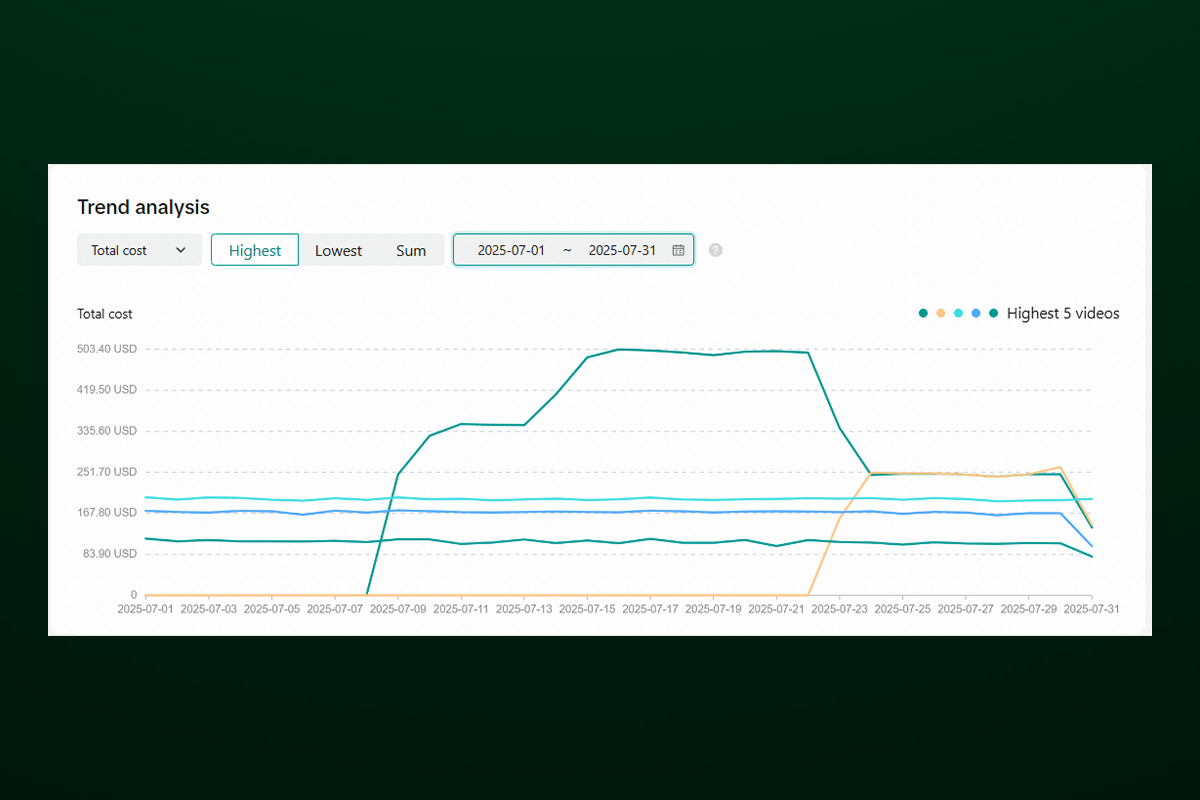The width and height of the screenshot is (1200, 800).
Task: Switch to the Lowest option
Action: (338, 250)
